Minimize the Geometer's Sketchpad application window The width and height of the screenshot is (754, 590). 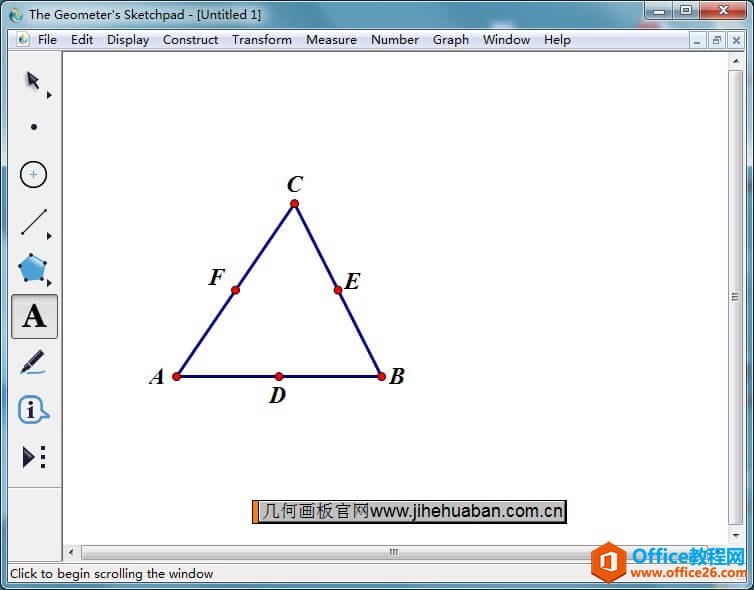pyautogui.click(x=659, y=11)
